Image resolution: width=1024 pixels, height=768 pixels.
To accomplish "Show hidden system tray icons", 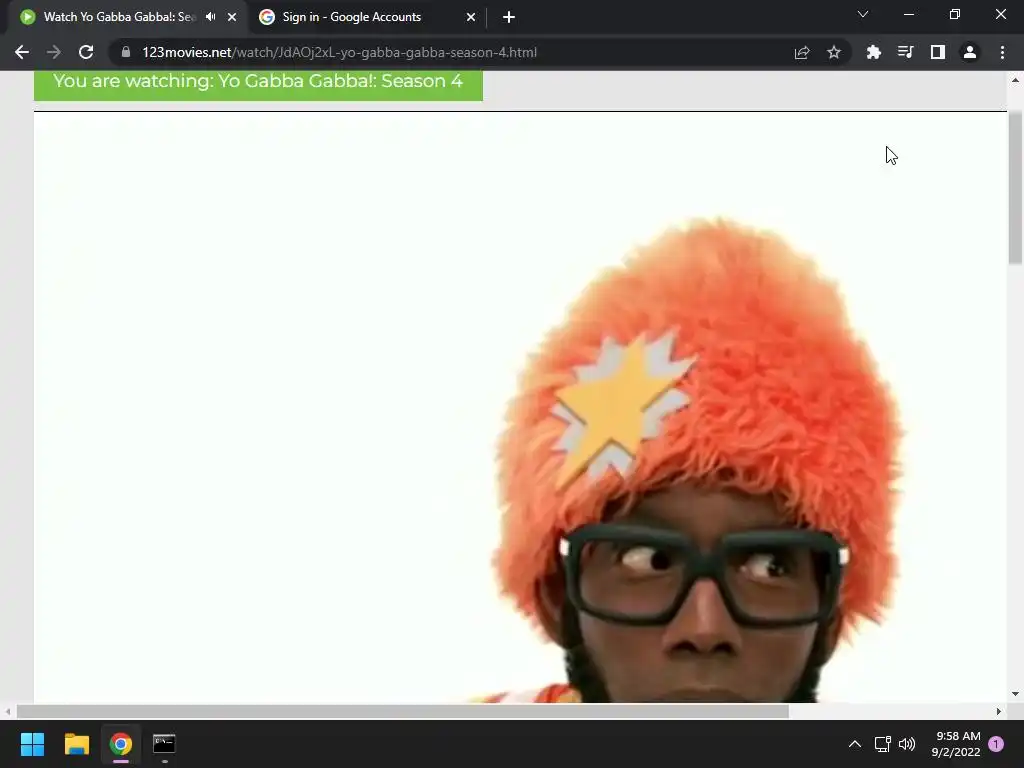I will pos(854,744).
